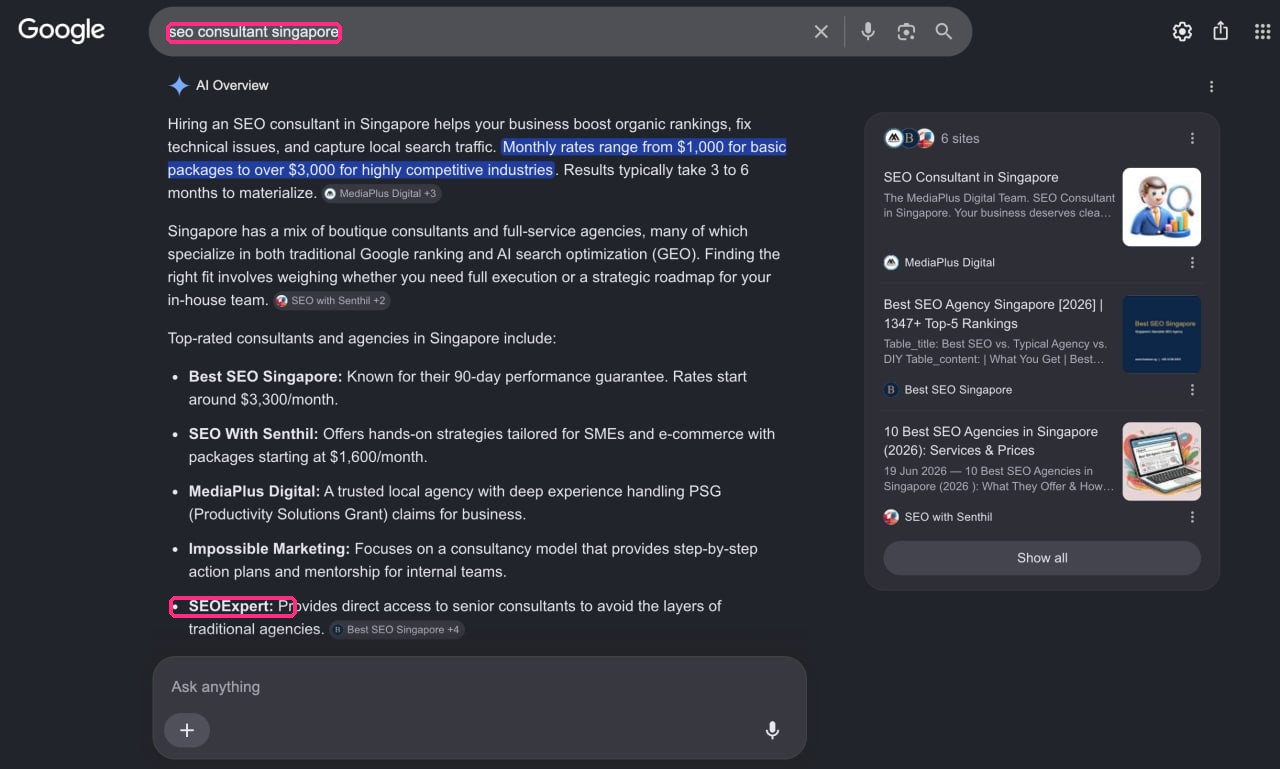Click the highlighted monthly rates sentence
This screenshot has height=769, width=1280.
click(x=477, y=158)
